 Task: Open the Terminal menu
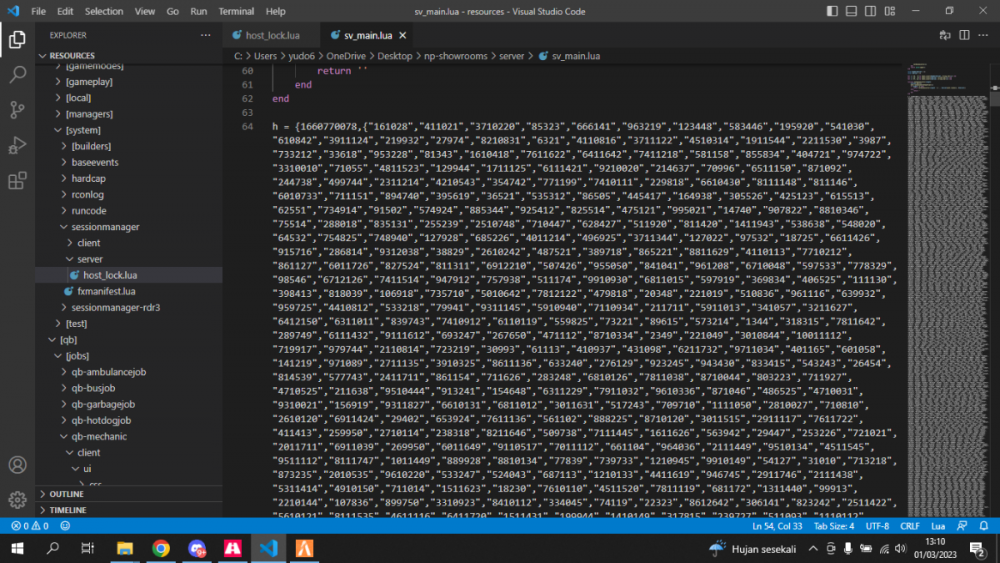coord(236,11)
